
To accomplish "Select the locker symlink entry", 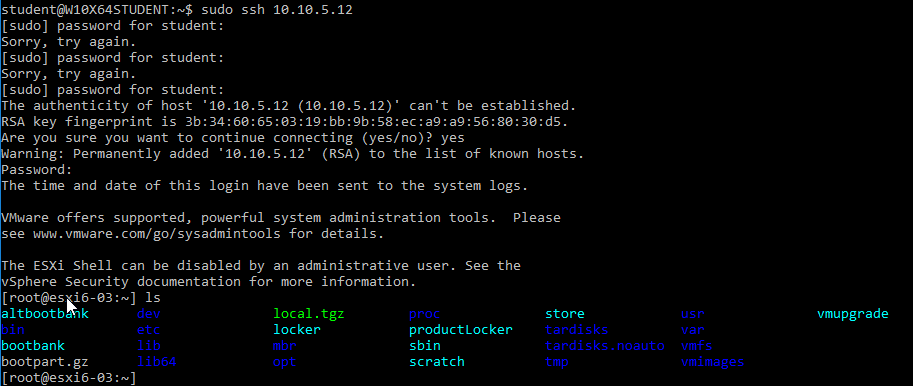I will pos(297,330).
